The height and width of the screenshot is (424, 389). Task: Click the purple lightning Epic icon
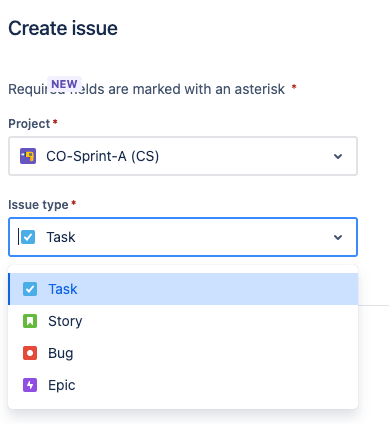30,385
